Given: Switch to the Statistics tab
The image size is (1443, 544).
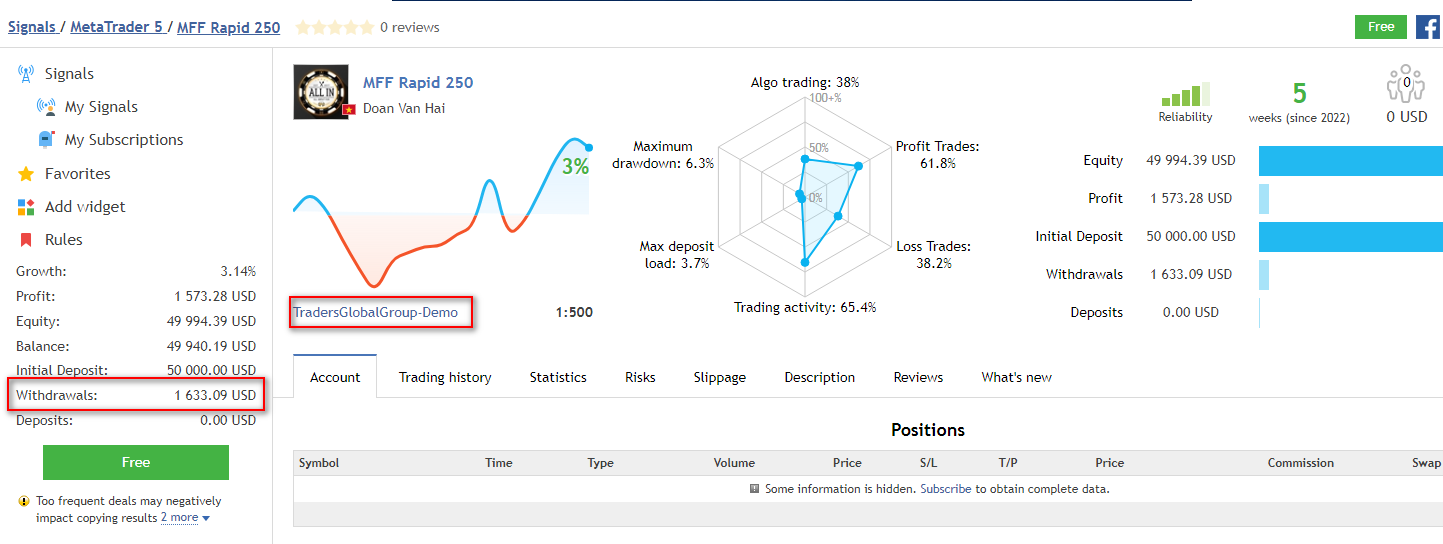Looking at the screenshot, I should [x=558, y=377].
